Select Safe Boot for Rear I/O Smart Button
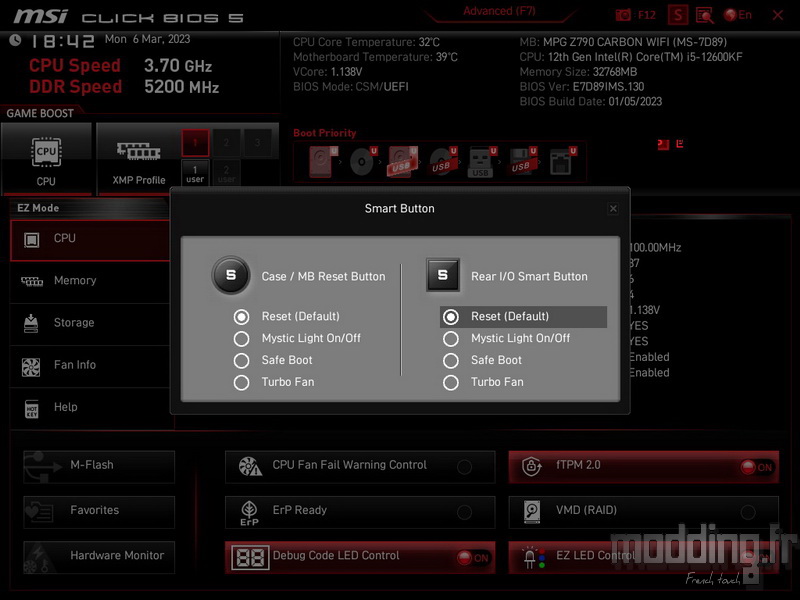The width and height of the screenshot is (800, 600). coord(451,361)
